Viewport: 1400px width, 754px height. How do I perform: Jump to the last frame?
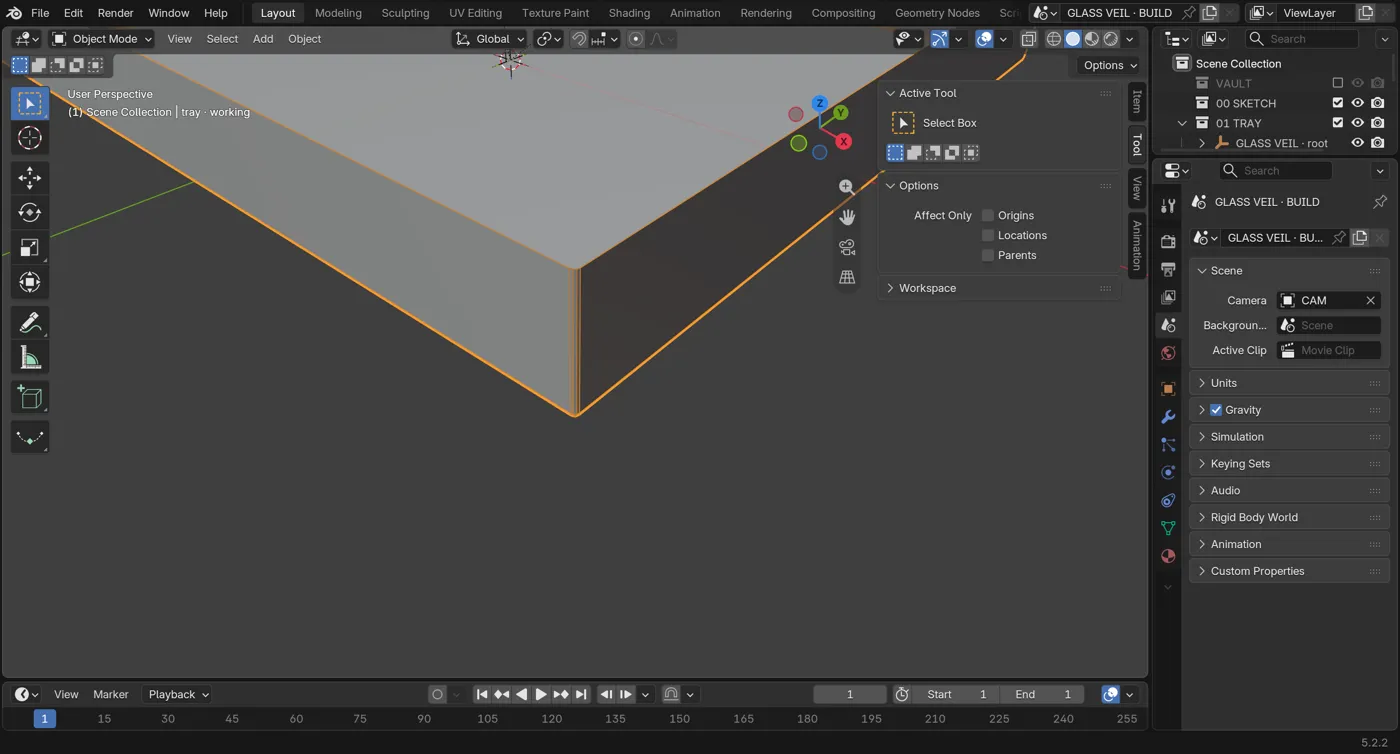pos(581,694)
